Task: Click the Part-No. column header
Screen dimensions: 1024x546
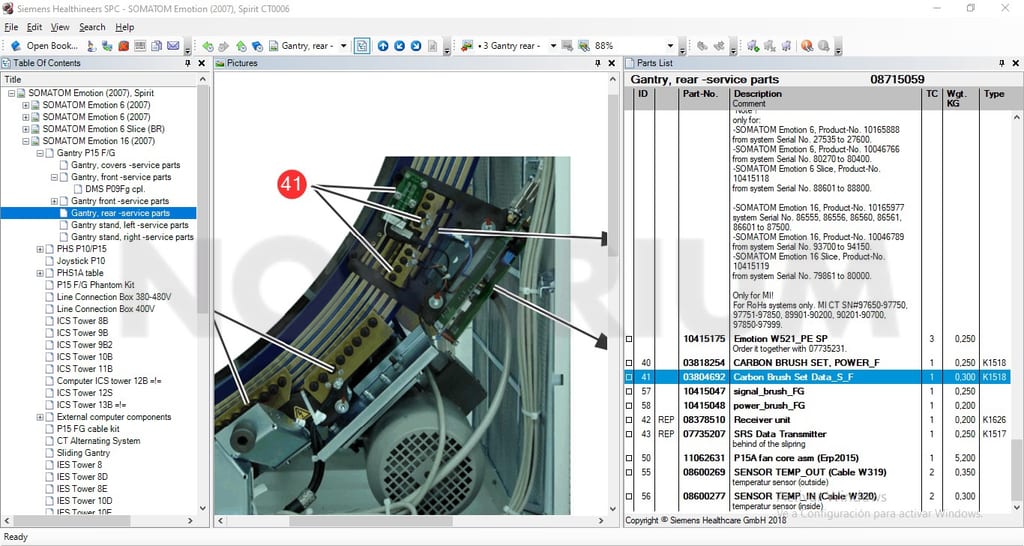Action: [x=704, y=99]
